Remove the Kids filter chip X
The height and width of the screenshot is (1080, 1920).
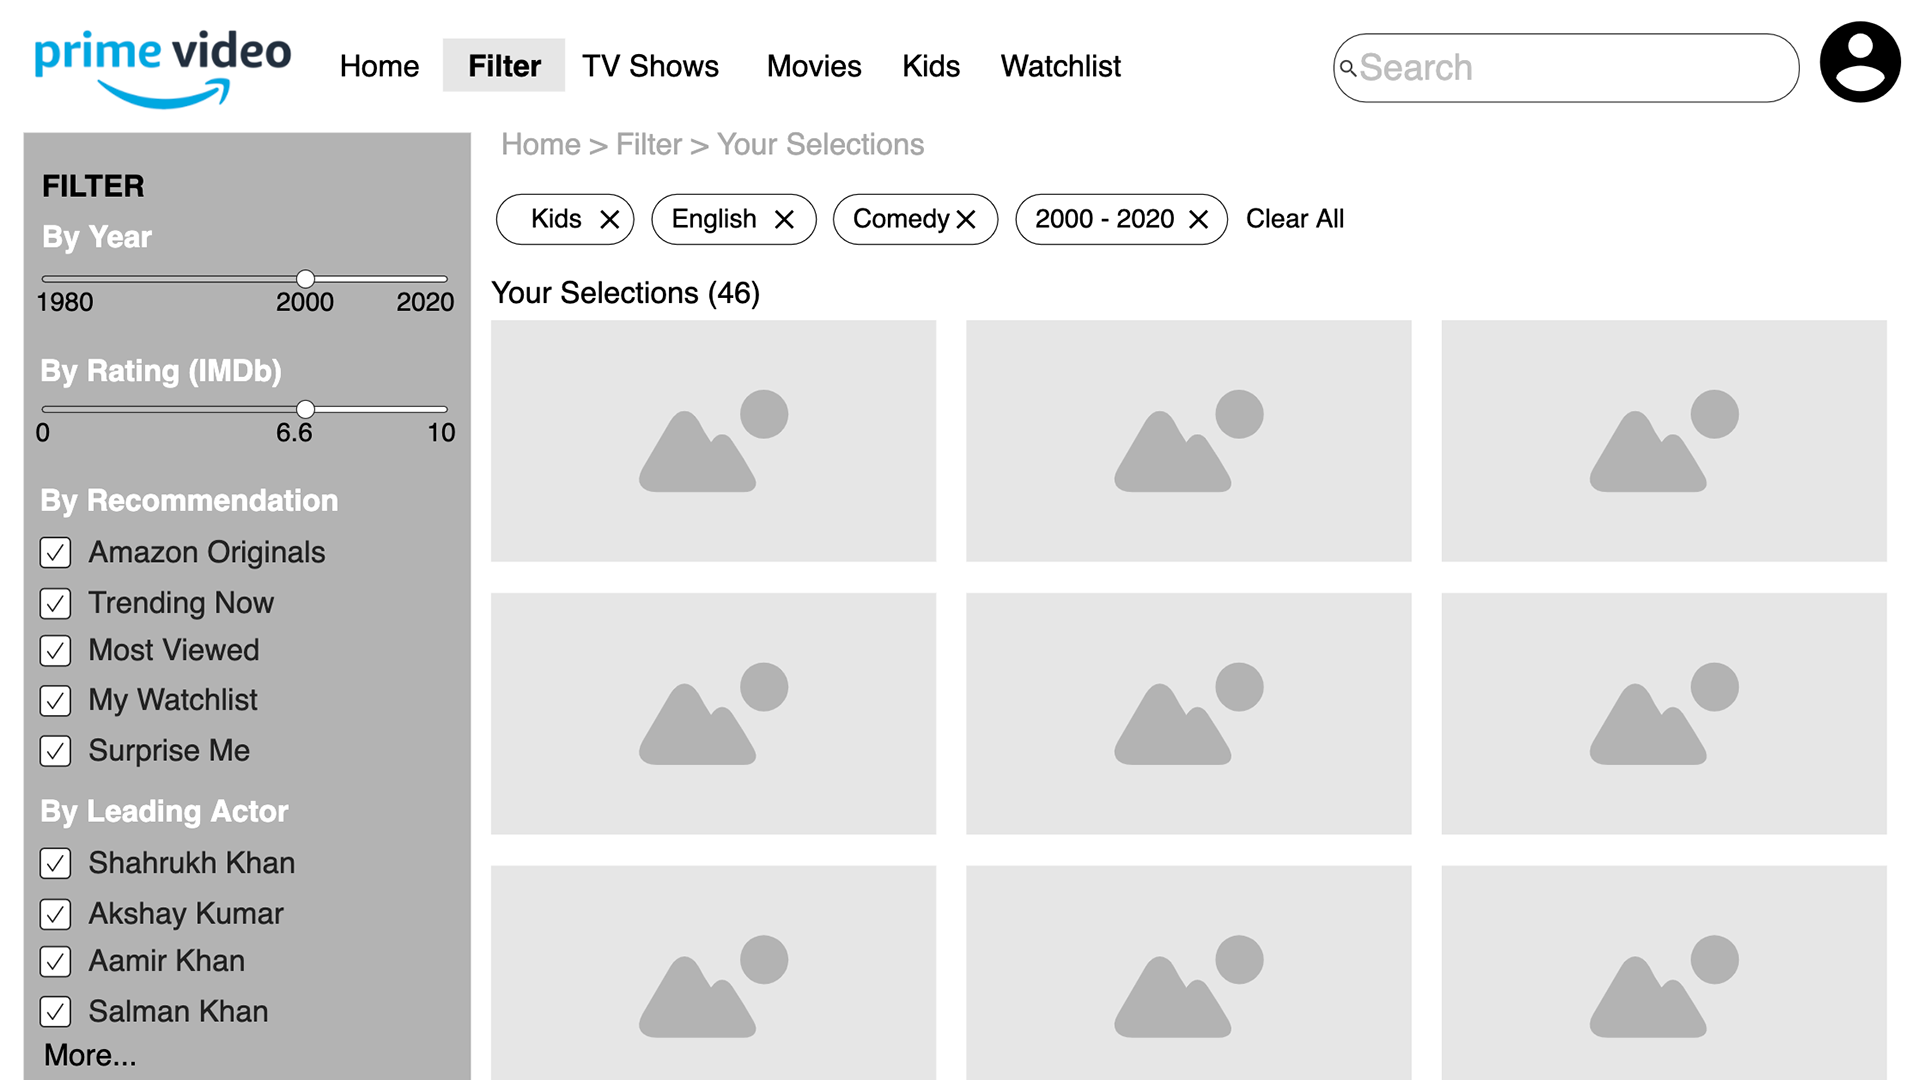point(609,219)
